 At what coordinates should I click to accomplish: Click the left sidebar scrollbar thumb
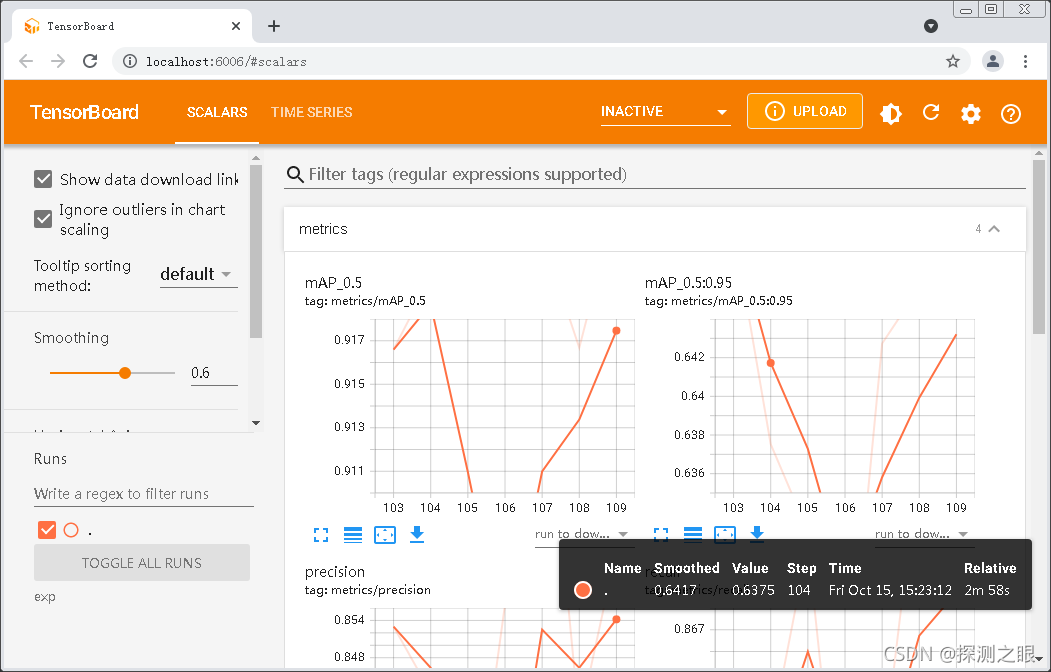pos(255,251)
